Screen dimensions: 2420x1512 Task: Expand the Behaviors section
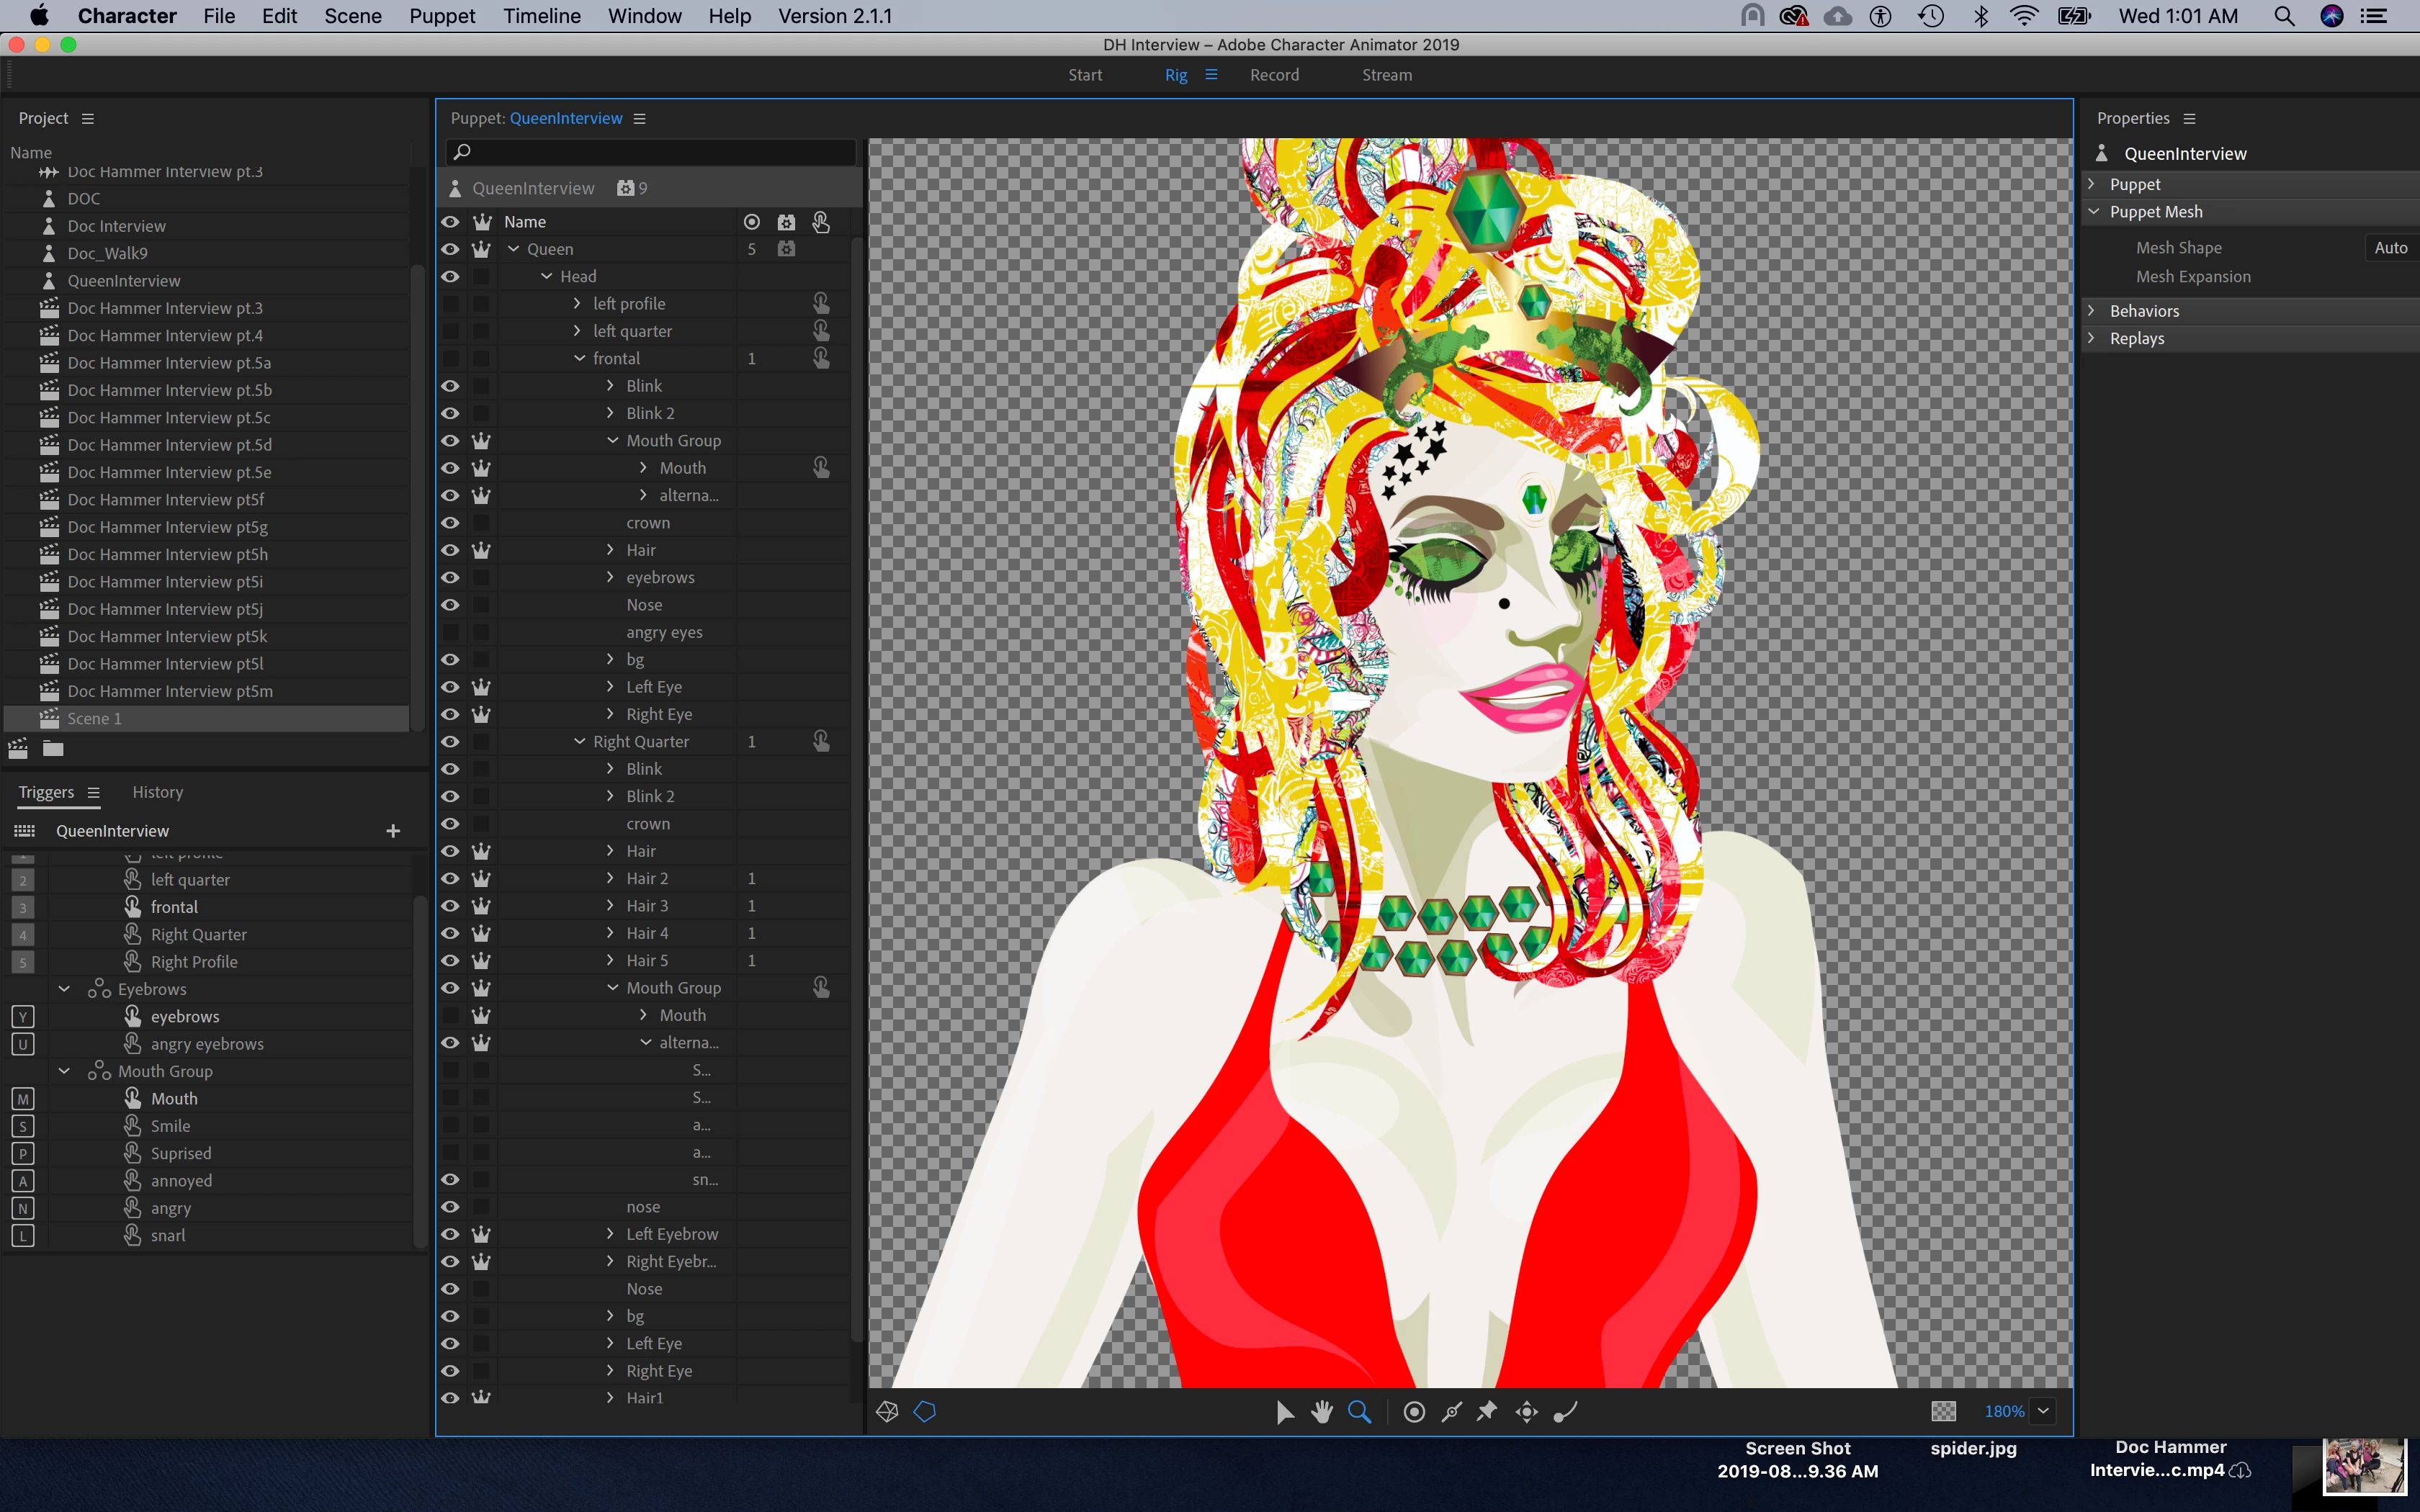2091,311
